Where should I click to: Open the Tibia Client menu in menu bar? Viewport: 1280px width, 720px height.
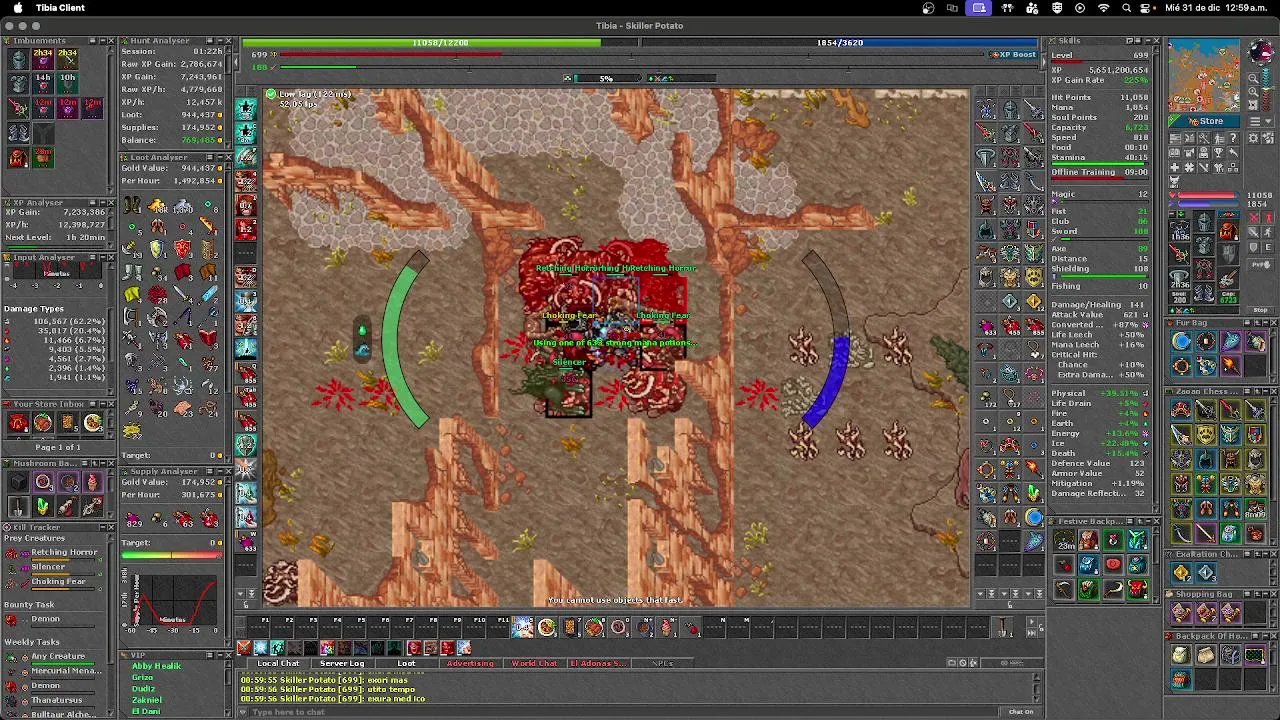pyautogui.click(x=60, y=8)
